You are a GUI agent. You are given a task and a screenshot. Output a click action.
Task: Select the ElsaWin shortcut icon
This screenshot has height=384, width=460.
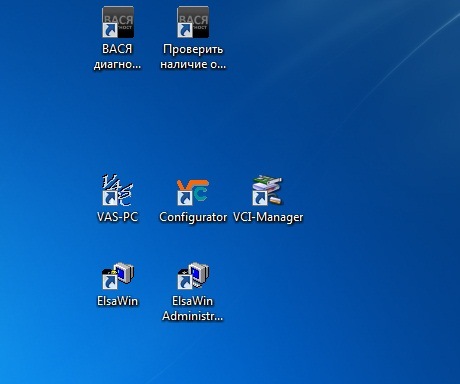click(x=118, y=276)
